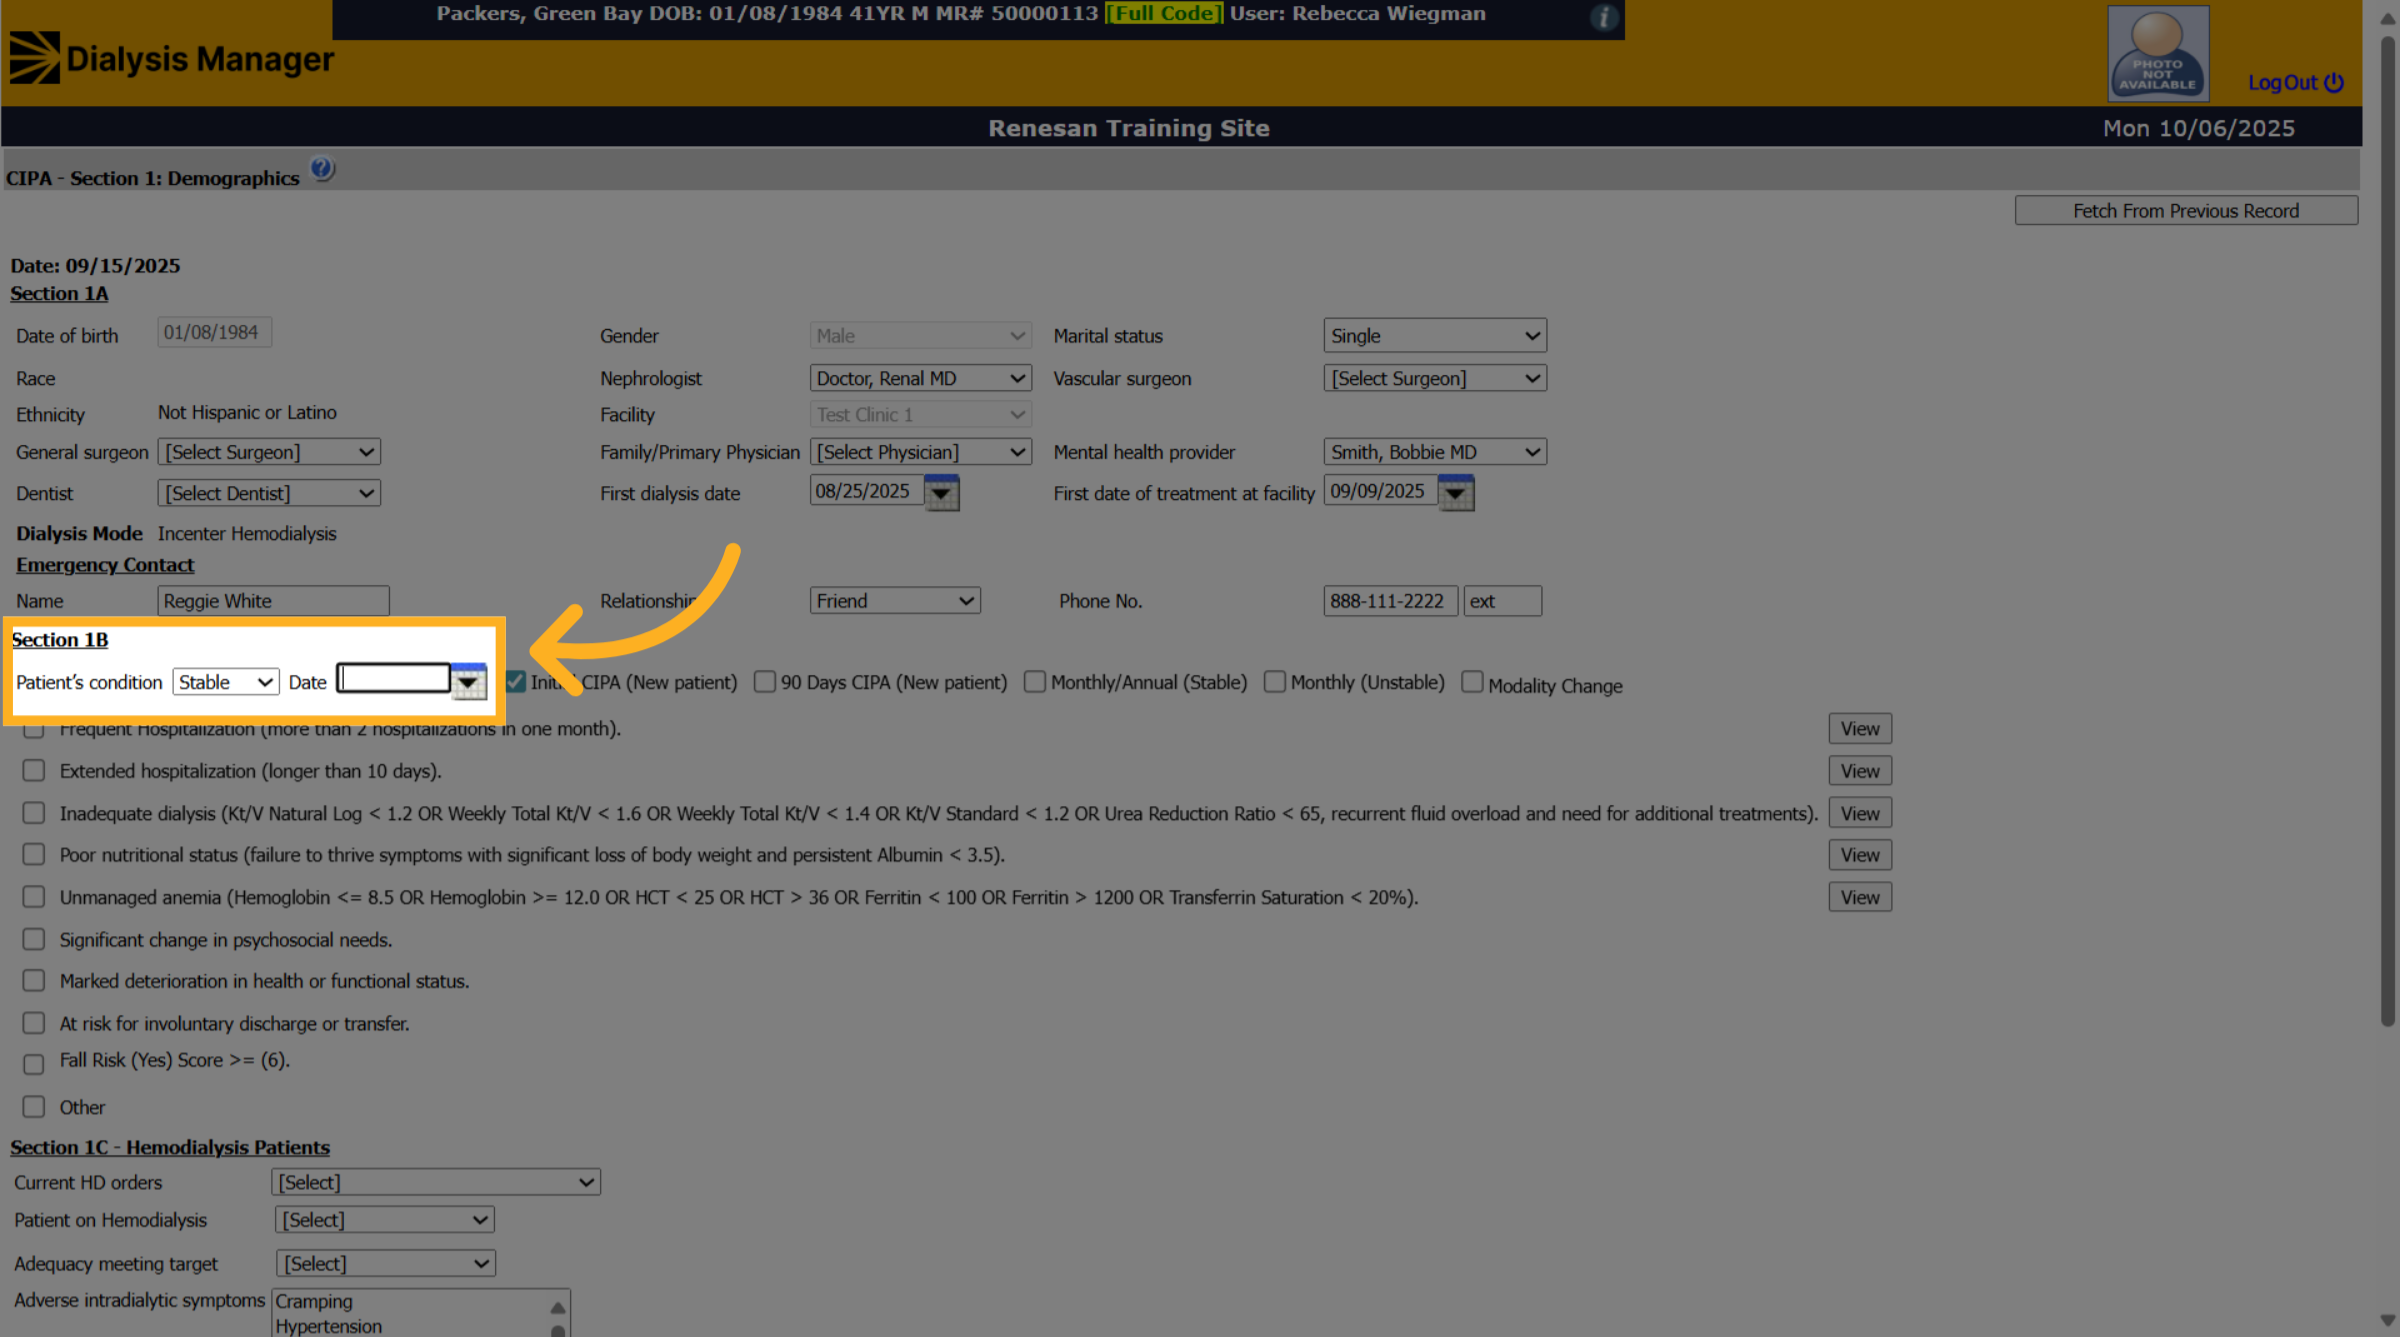
Task: Change Relationship dropdown from Friend
Action: [x=895, y=601]
